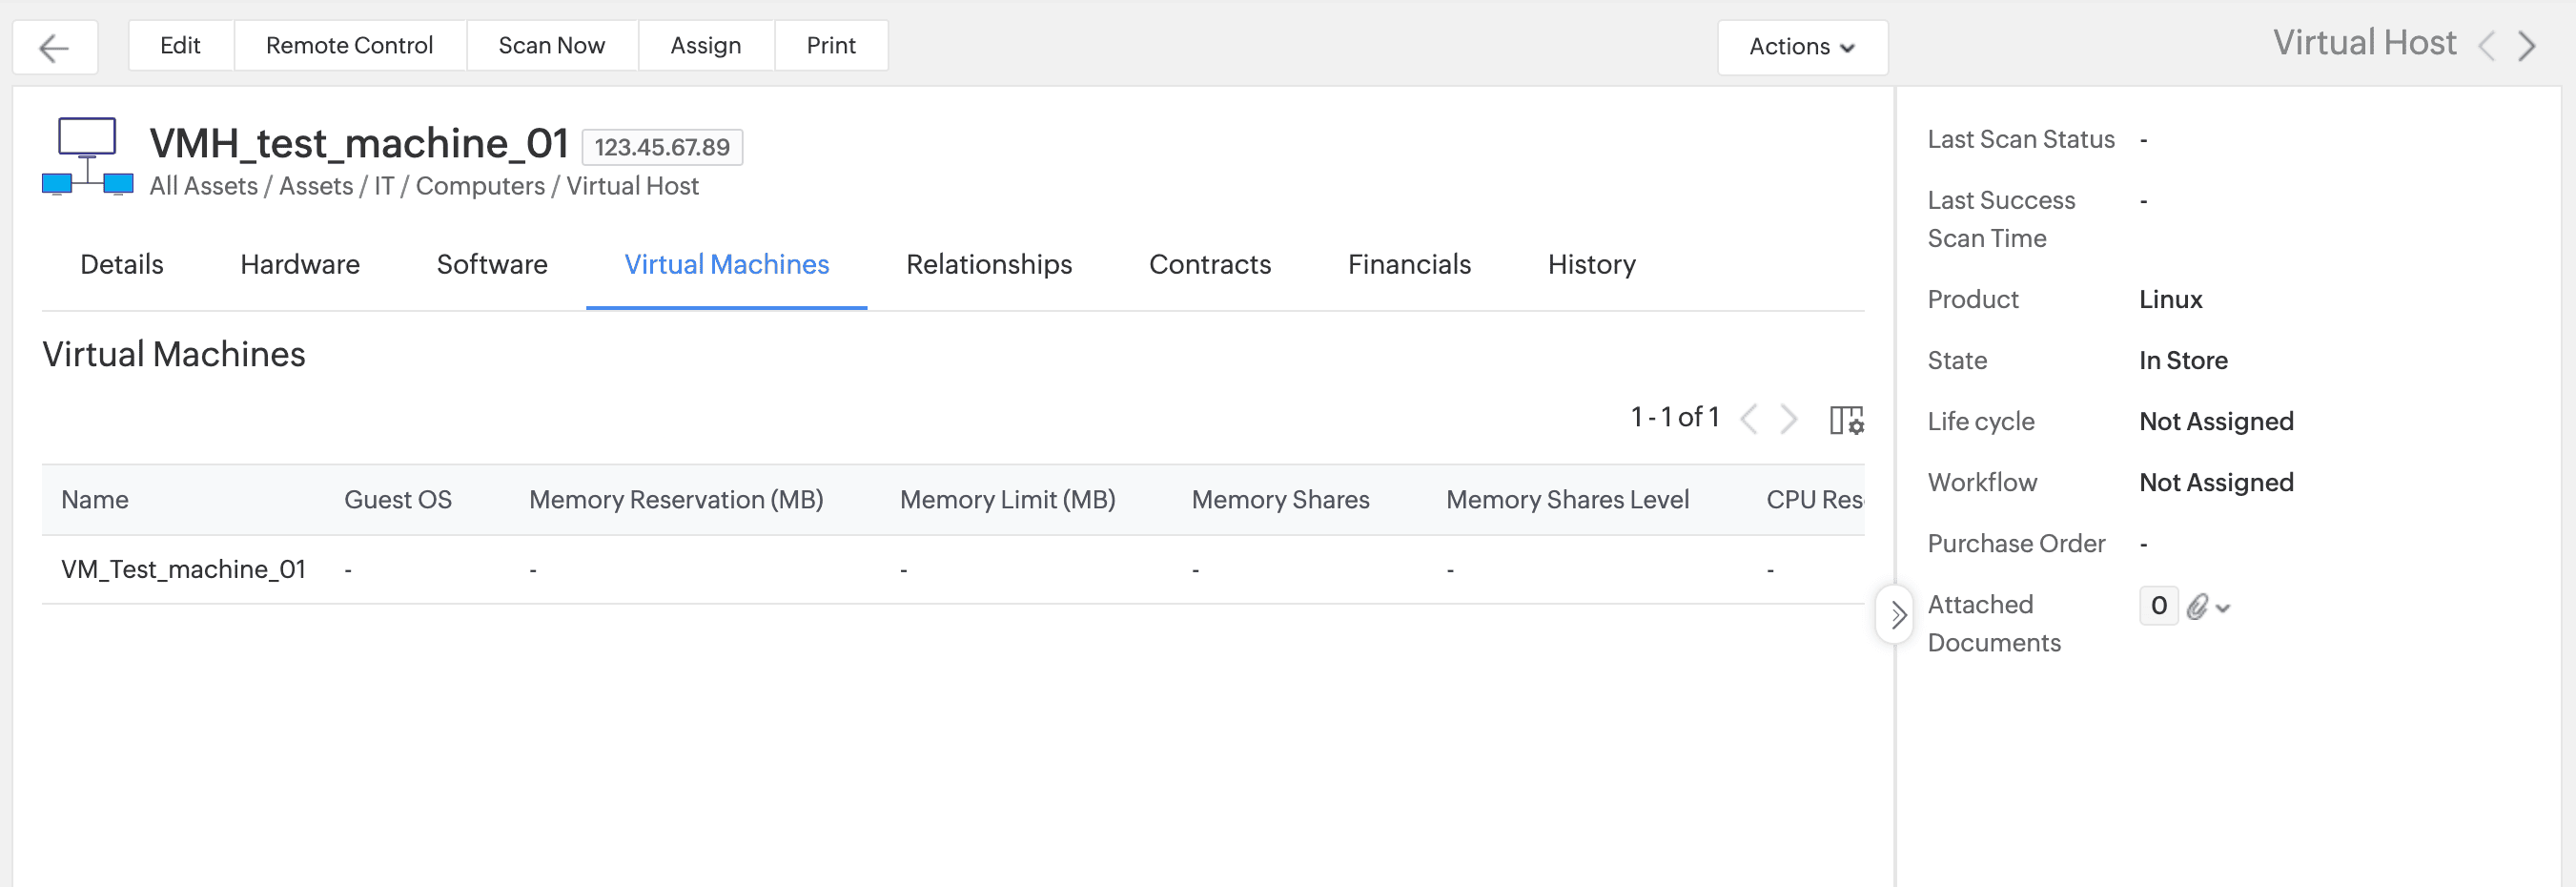Click the Computers breadcrumb link
This screenshot has width=2576, height=887.
(x=480, y=186)
